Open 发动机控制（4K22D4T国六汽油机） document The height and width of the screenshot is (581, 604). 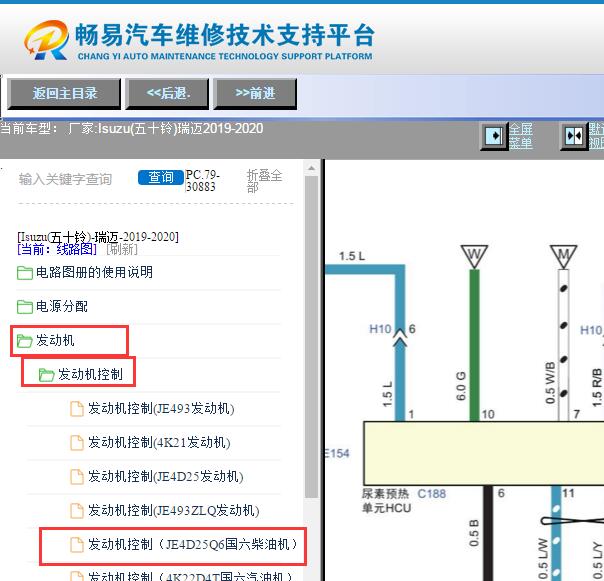[190, 576]
